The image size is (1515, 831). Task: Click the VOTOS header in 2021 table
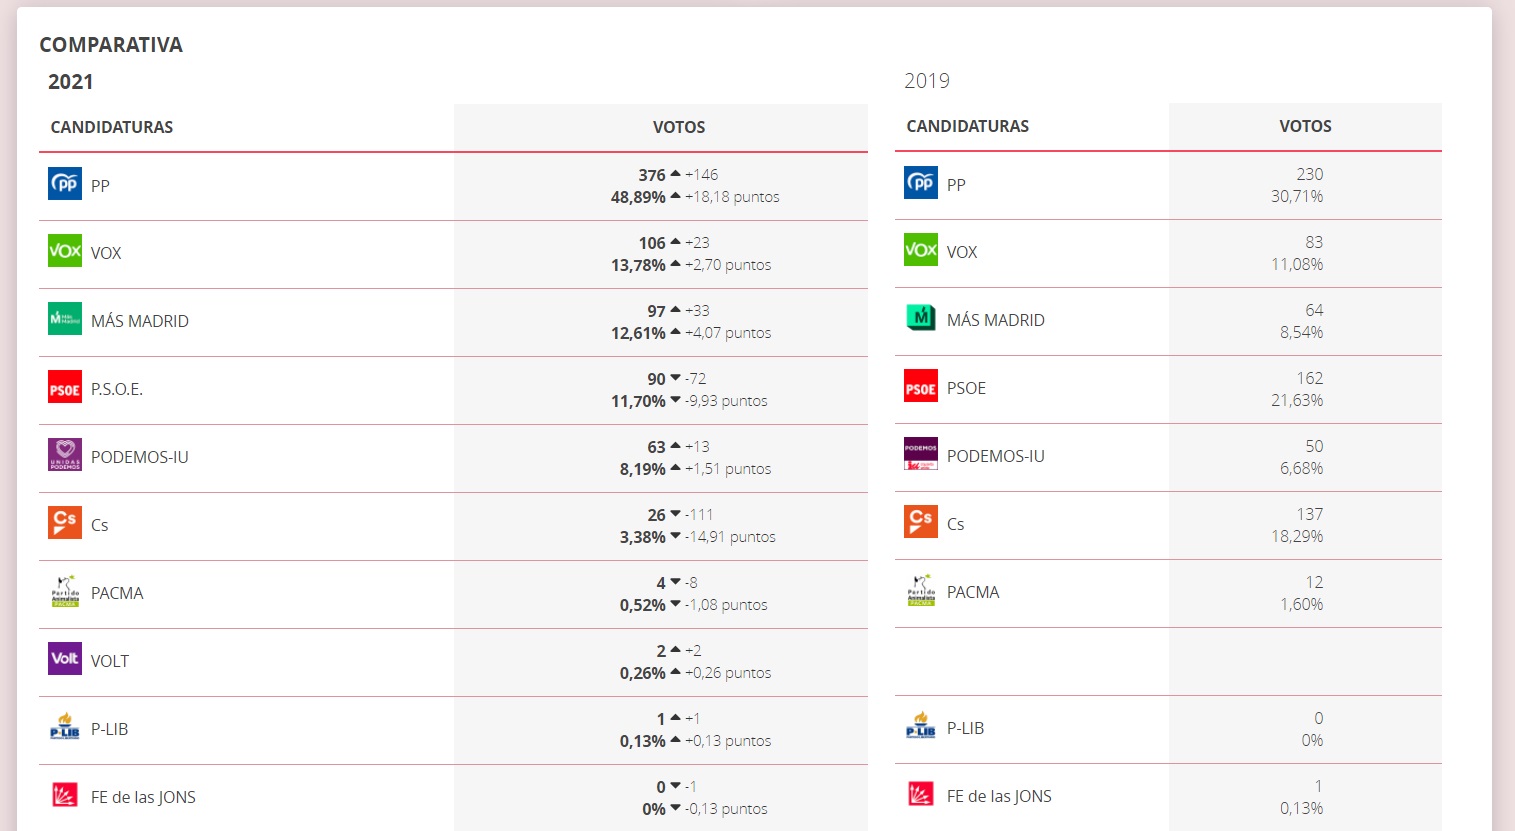pos(679,127)
